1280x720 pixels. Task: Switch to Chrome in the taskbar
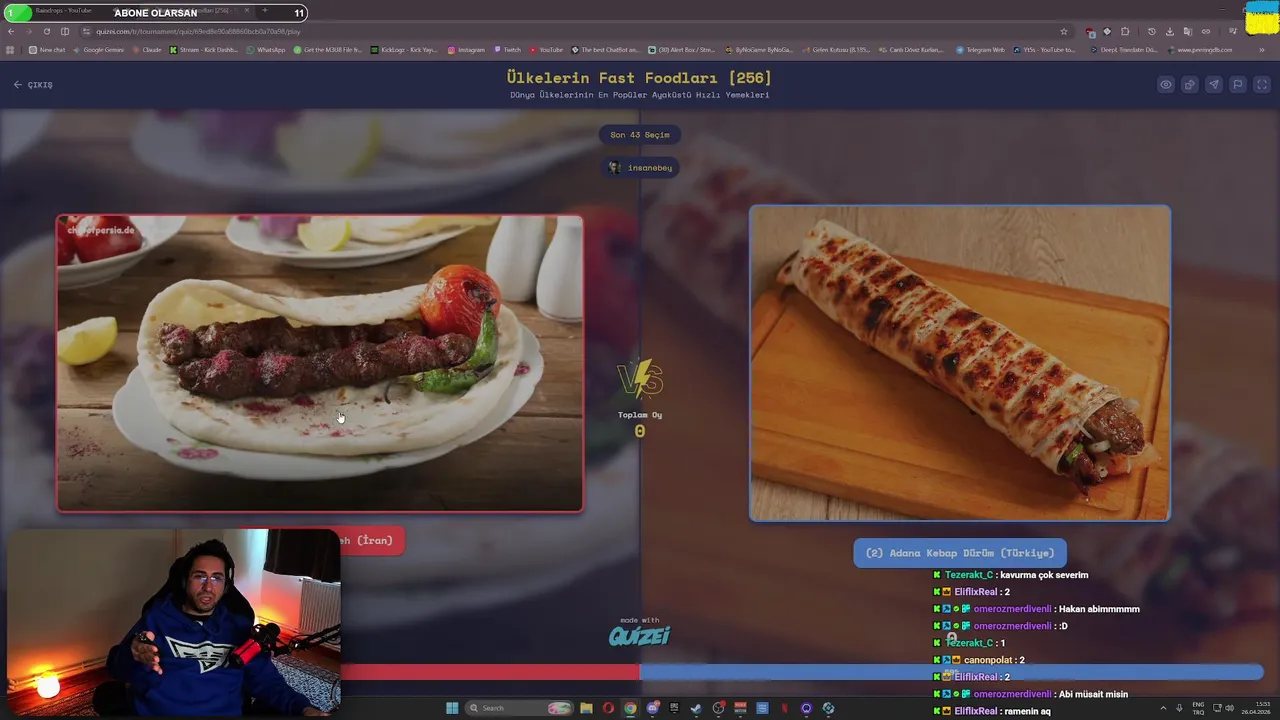point(630,708)
